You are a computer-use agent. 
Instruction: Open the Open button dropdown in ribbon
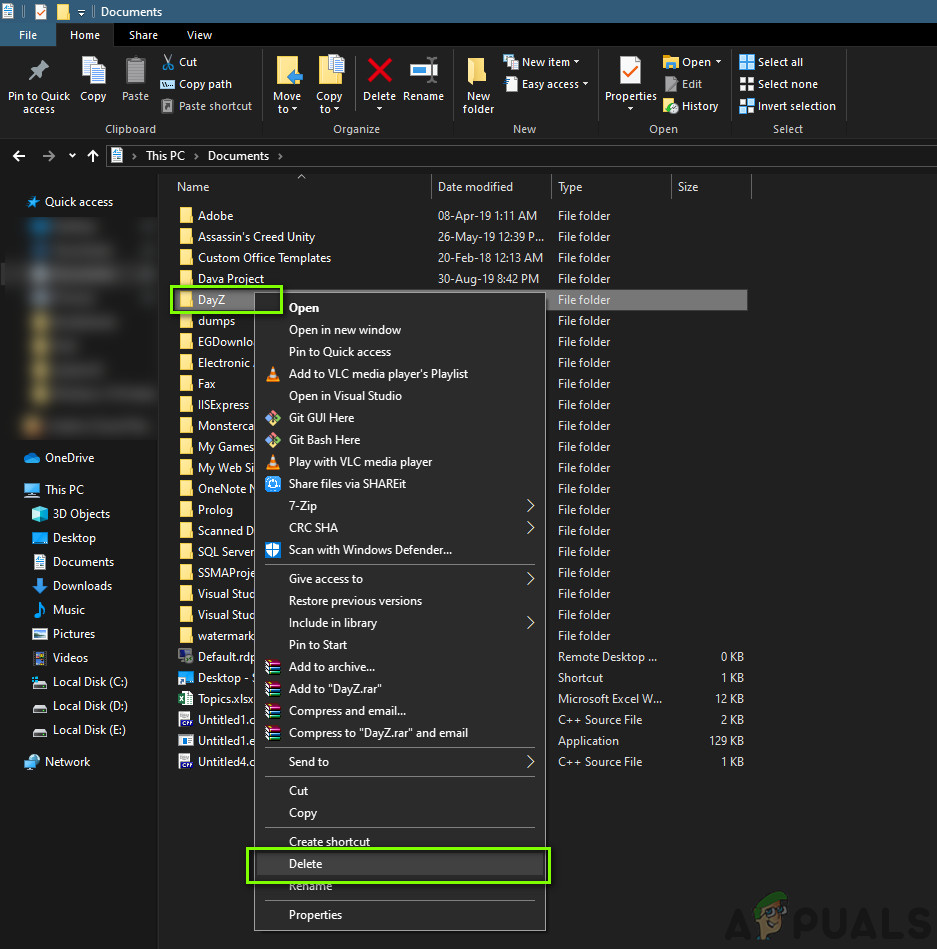[x=718, y=62]
